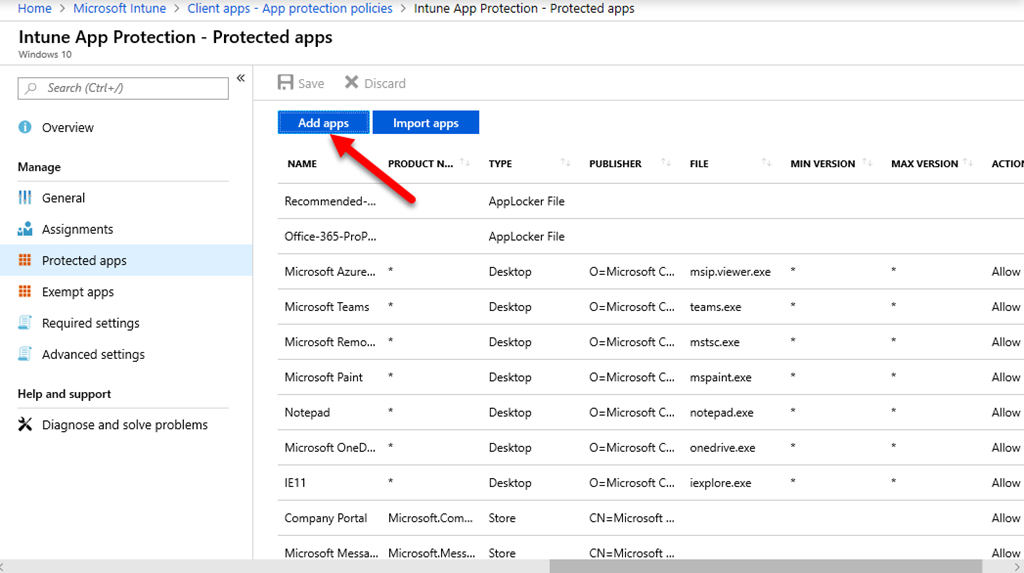Open the Protected apps menu item
Viewport: 1024px width, 573px height.
click(84, 261)
